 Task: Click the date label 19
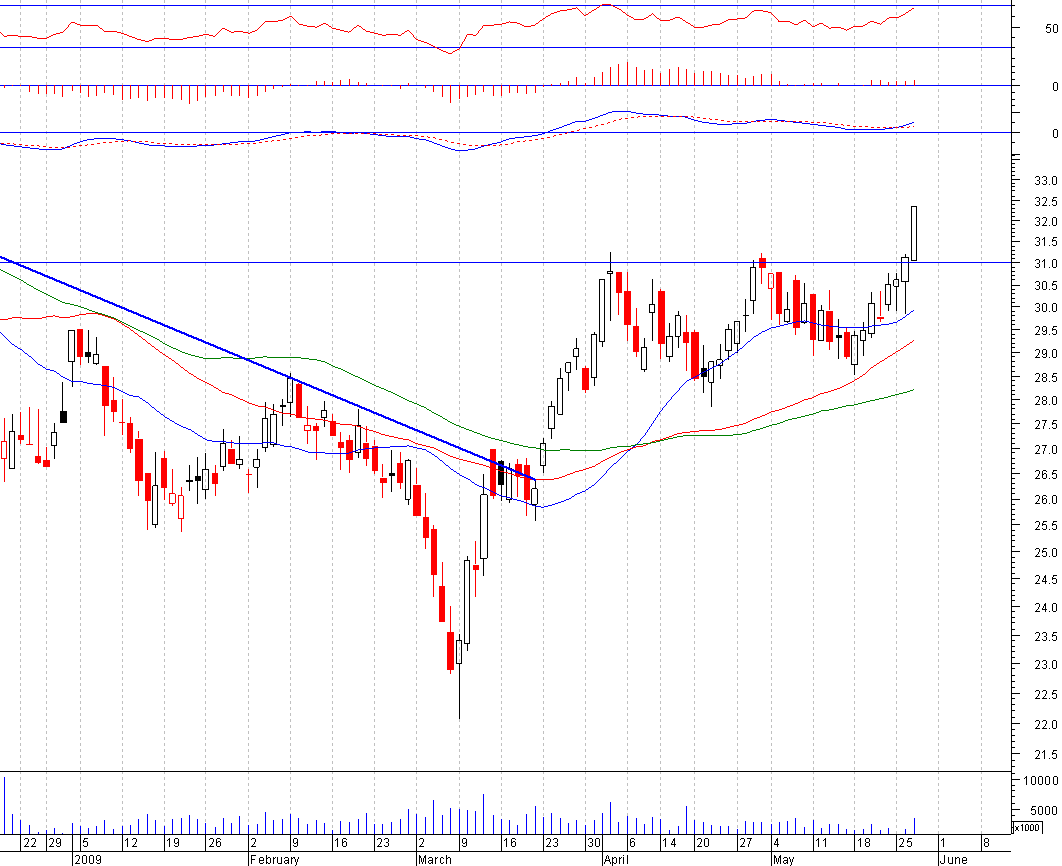(x=173, y=843)
